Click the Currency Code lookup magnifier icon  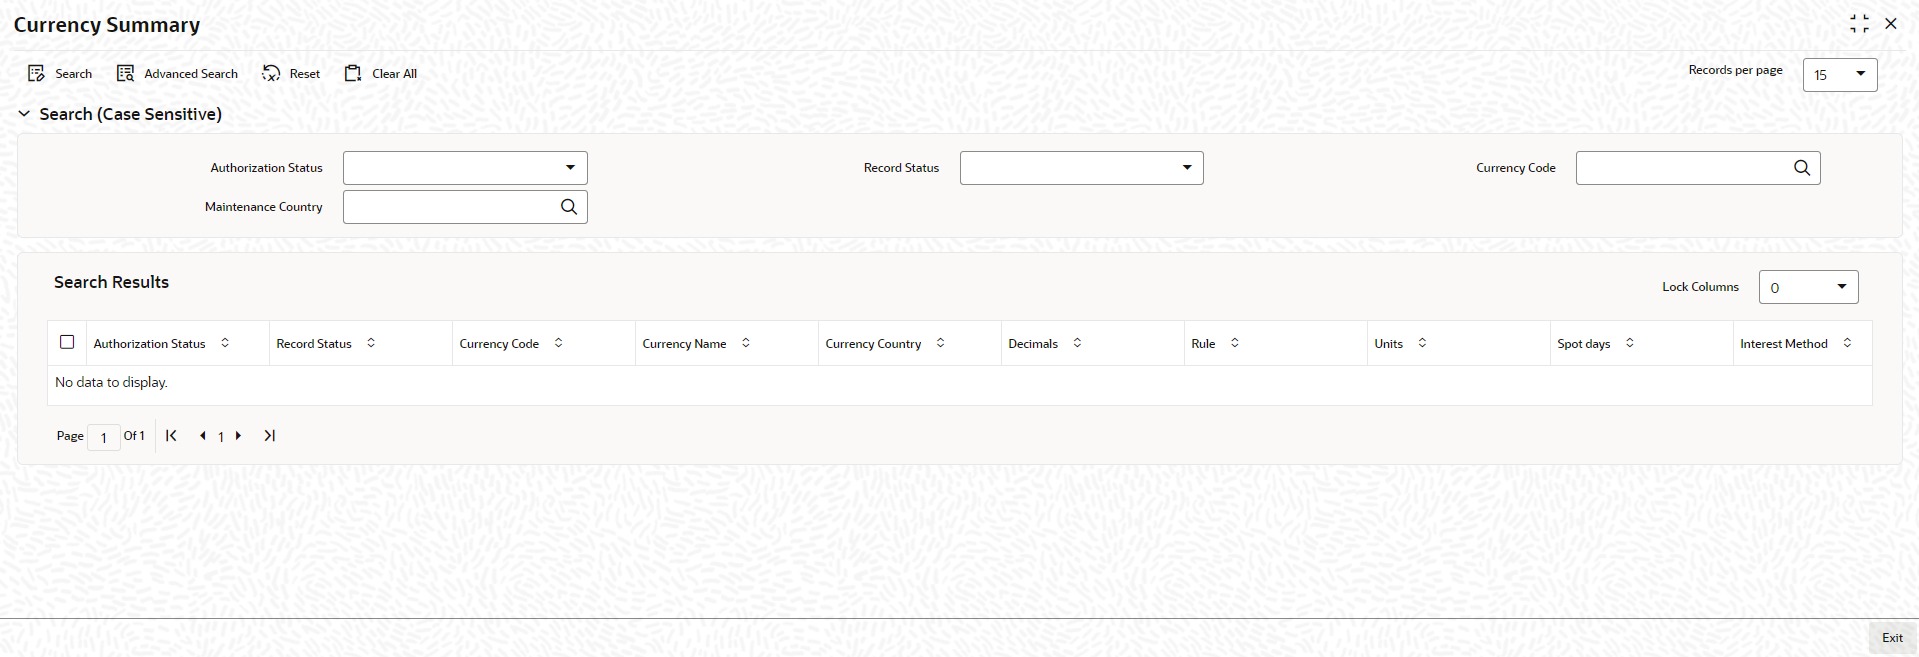[1802, 168]
